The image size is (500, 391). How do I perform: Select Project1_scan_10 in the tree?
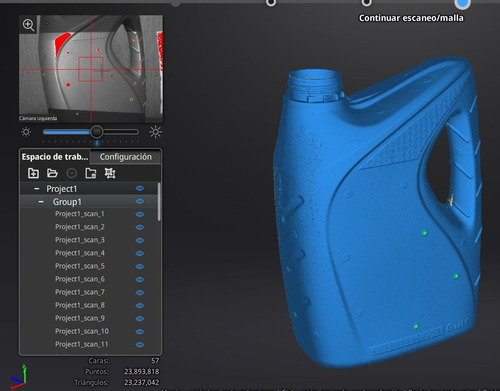(x=82, y=331)
